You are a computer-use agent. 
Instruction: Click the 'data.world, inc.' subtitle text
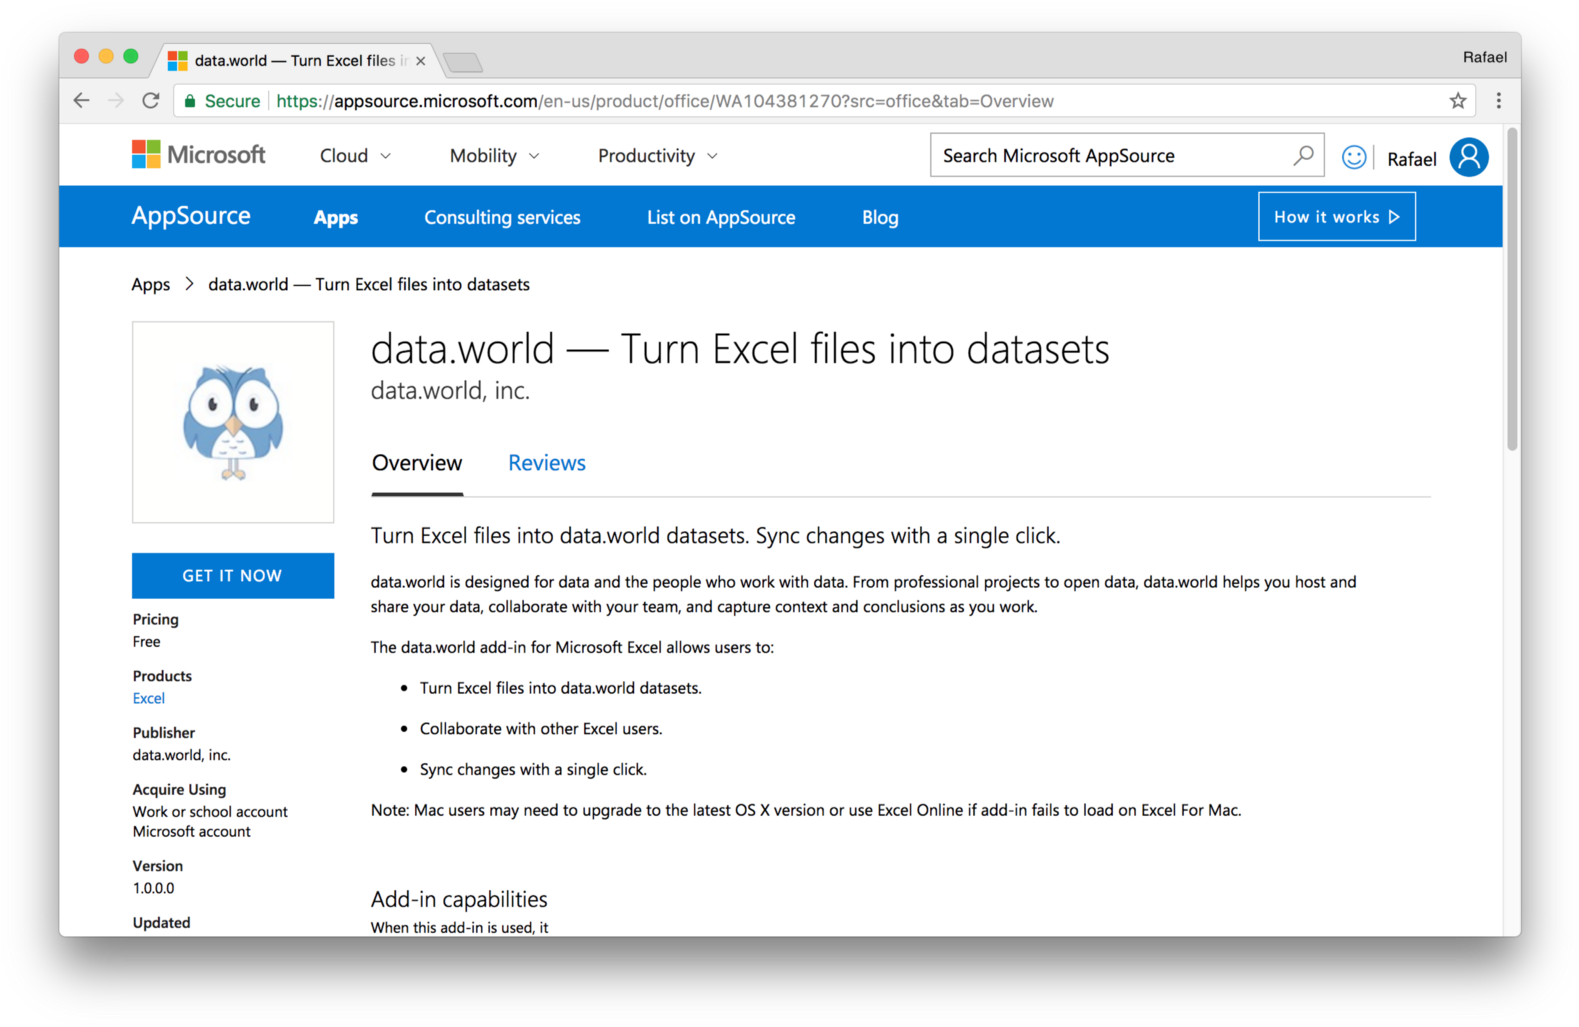[450, 391]
